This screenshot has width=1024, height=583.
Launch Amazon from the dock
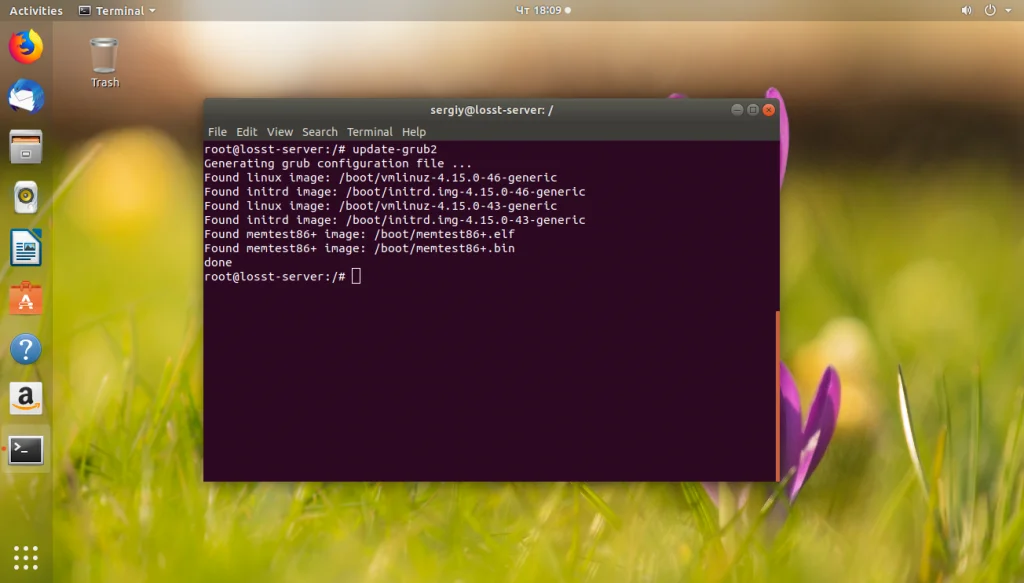tap(25, 399)
